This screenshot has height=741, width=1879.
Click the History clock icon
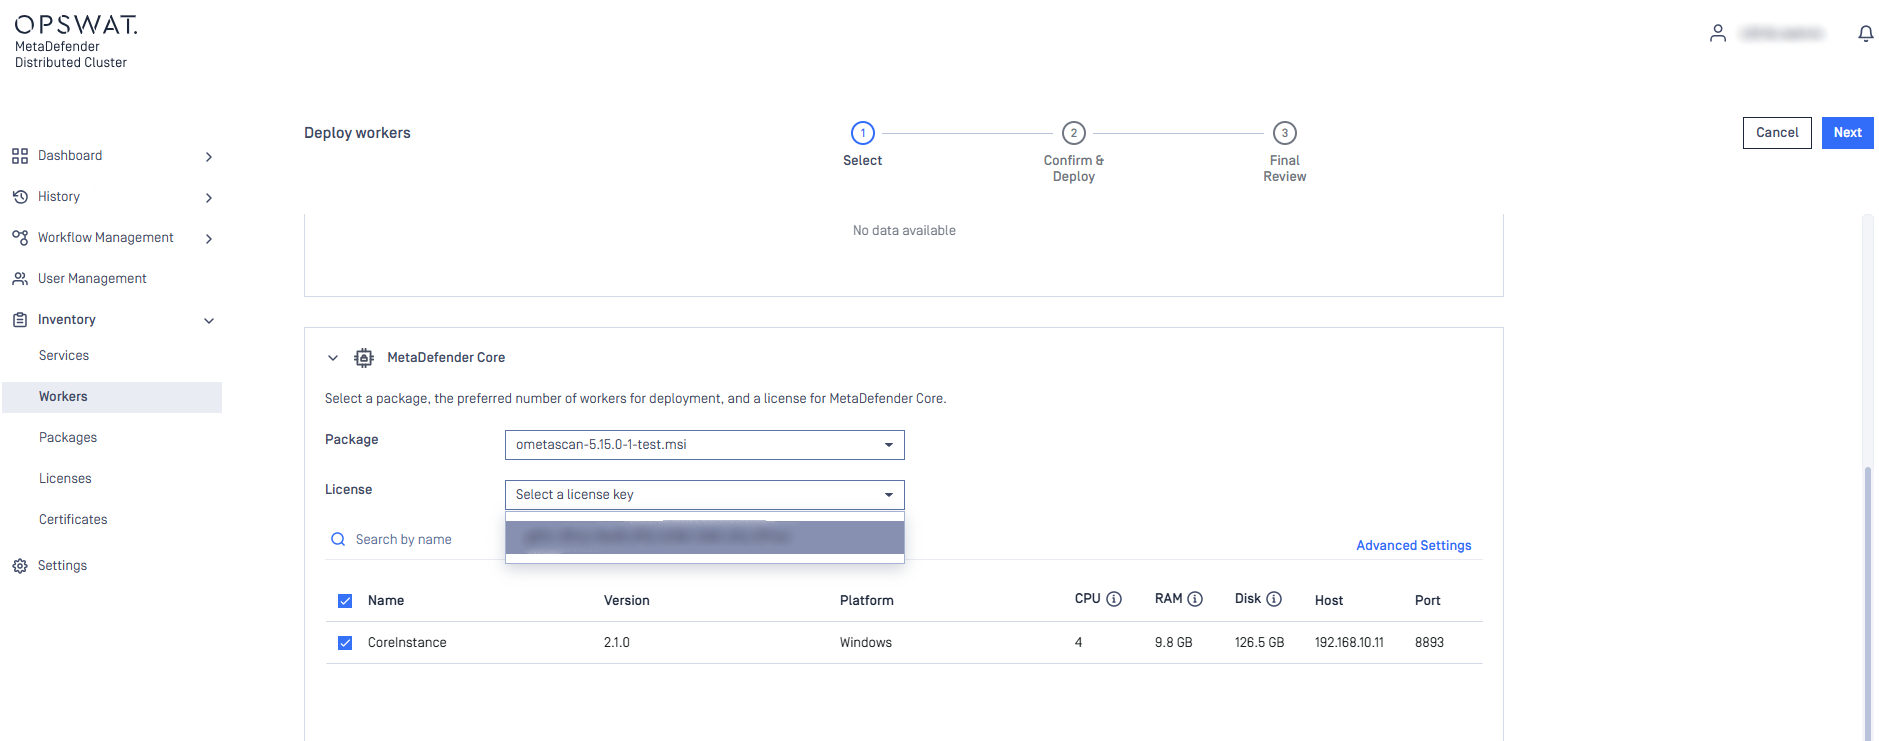[20, 197]
